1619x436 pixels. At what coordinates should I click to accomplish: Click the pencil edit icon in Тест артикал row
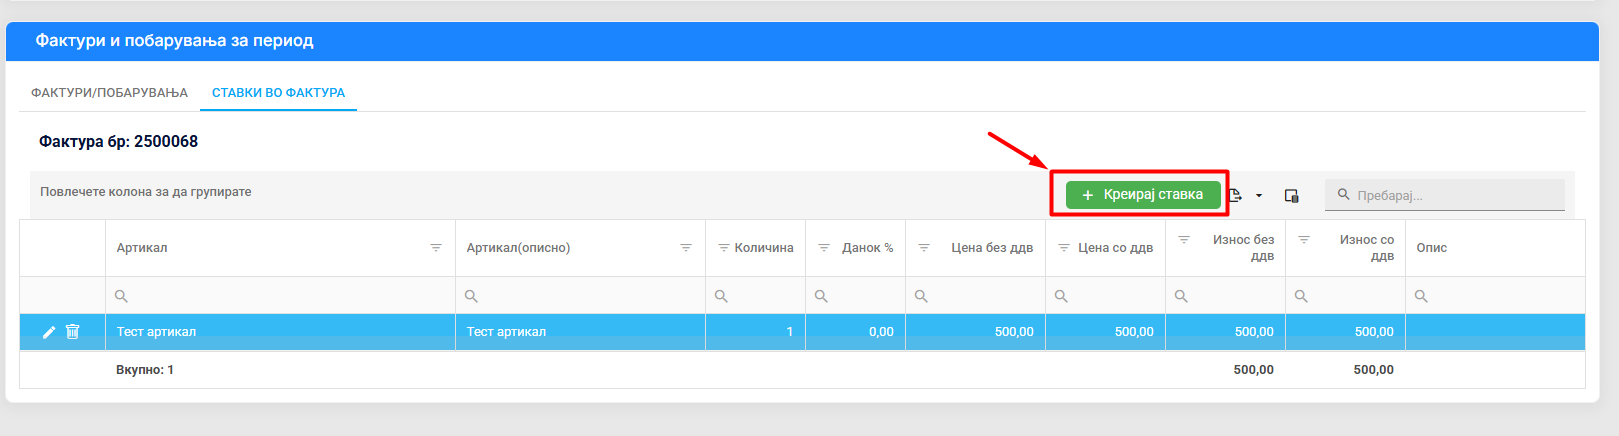click(49, 332)
